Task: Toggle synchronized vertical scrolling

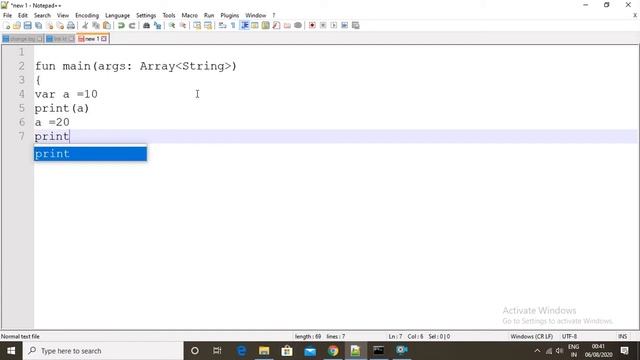Action: coord(197,25)
